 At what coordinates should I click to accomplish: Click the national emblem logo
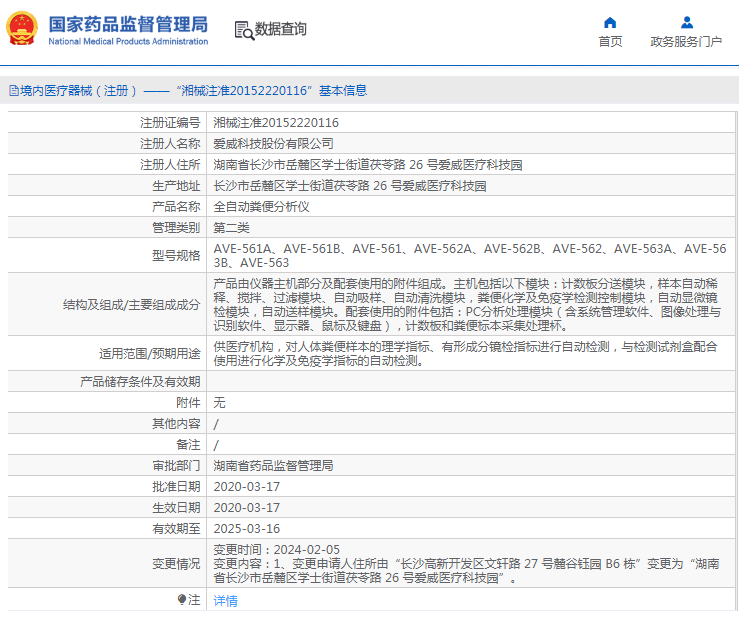(x=22, y=29)
